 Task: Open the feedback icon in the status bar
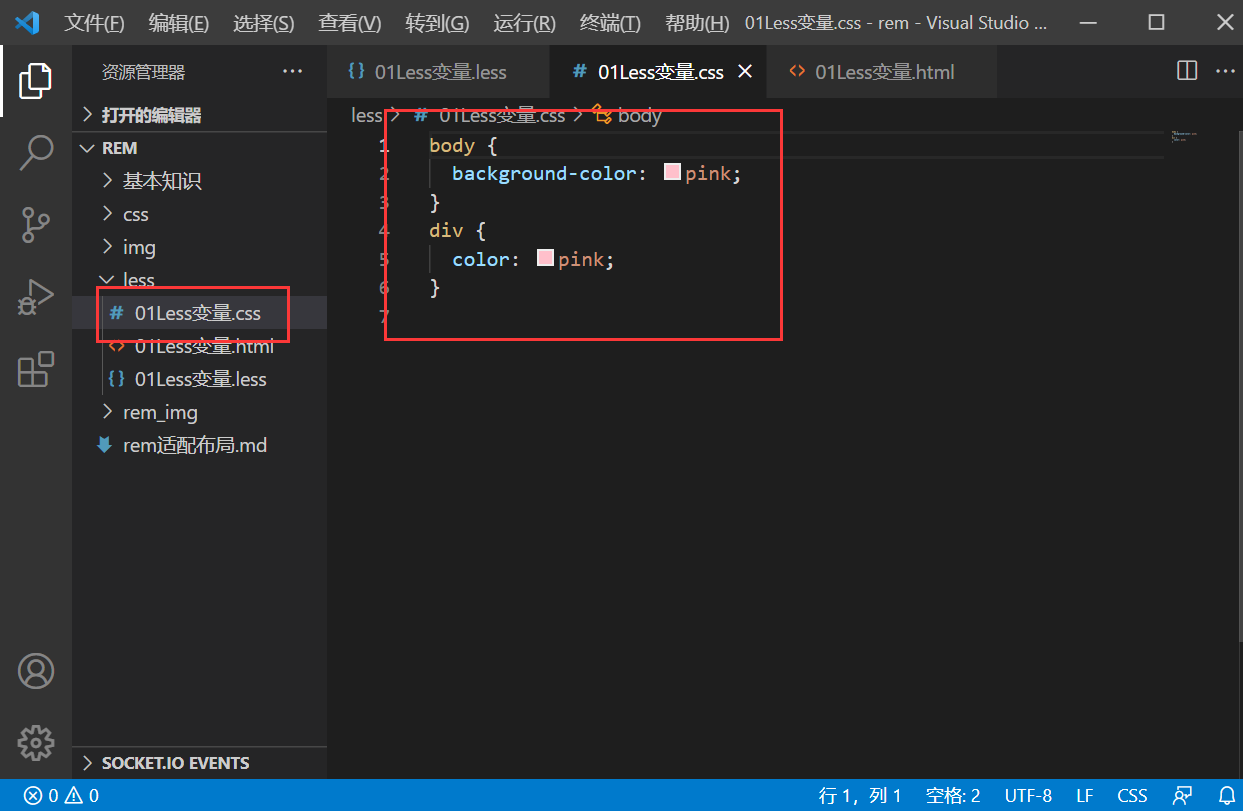pyautogui.click(x=1183, y=796)
